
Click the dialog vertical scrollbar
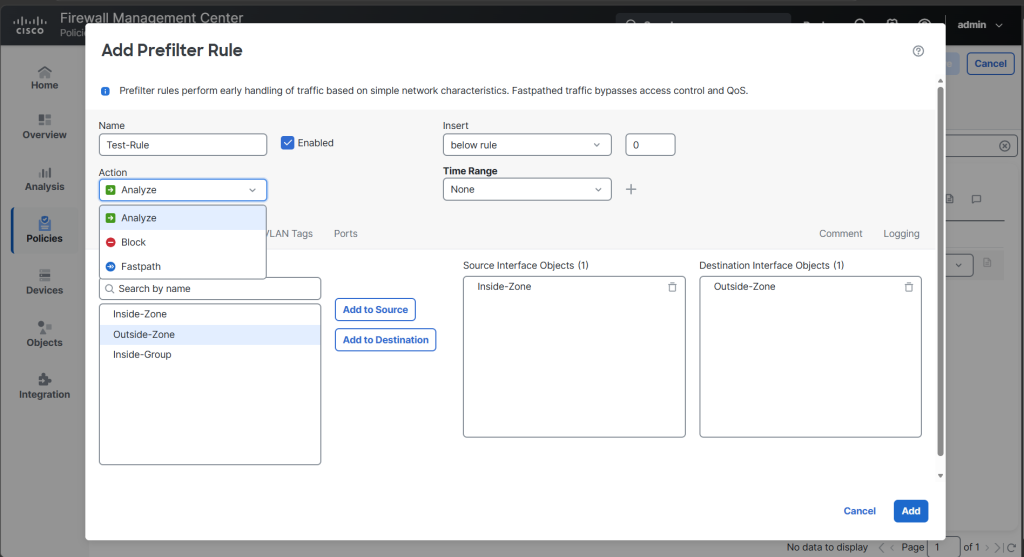pyautogui.click(x=940, y=271)
